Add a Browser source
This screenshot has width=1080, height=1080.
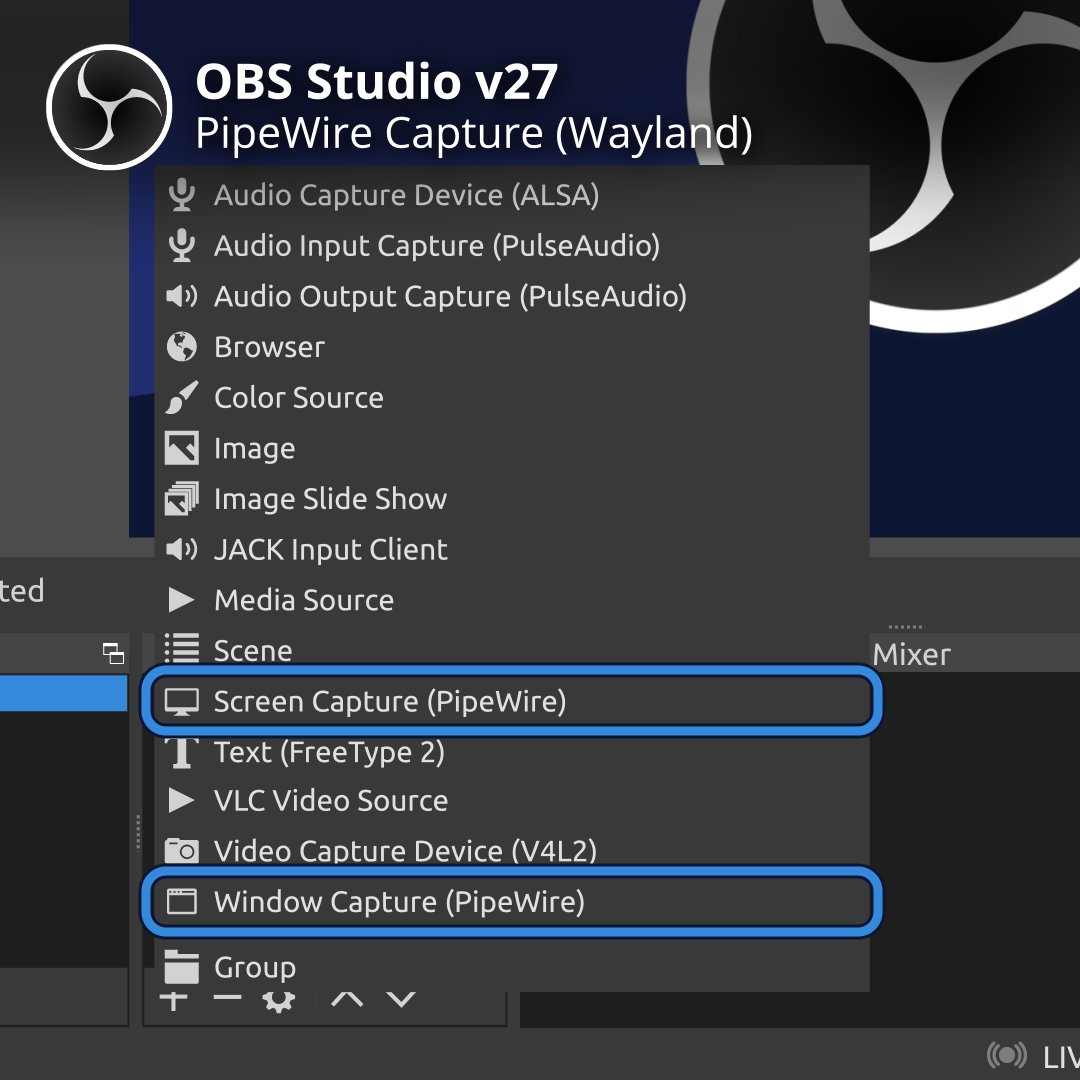[512, 347]
